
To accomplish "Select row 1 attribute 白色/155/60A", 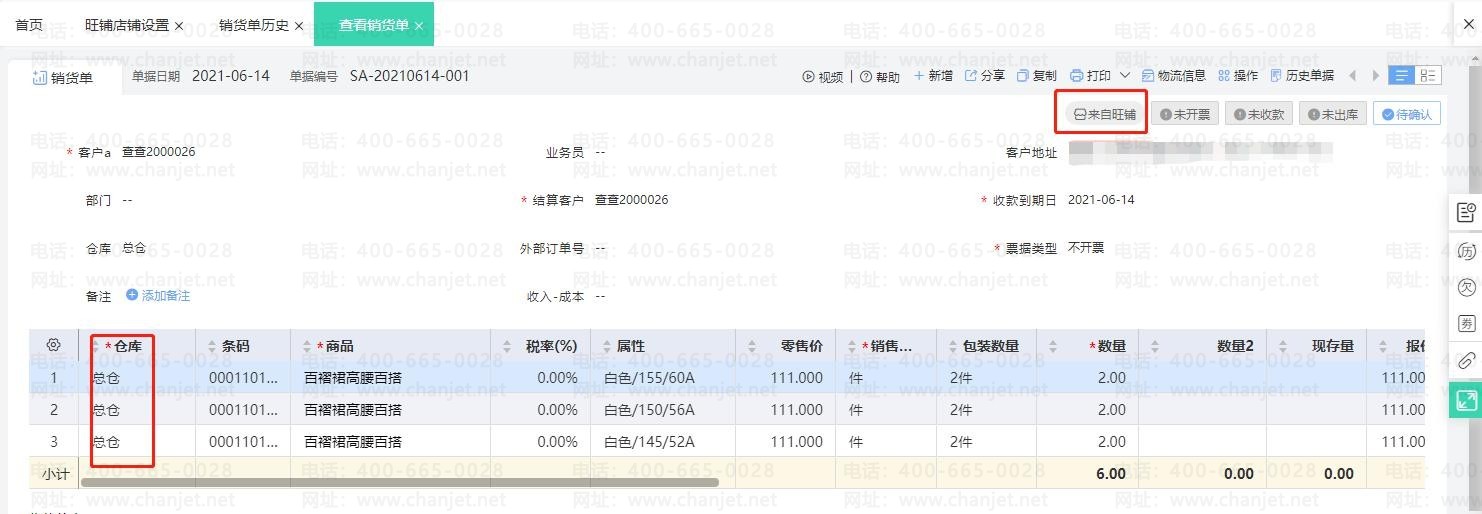I will [x=649, y=378].
